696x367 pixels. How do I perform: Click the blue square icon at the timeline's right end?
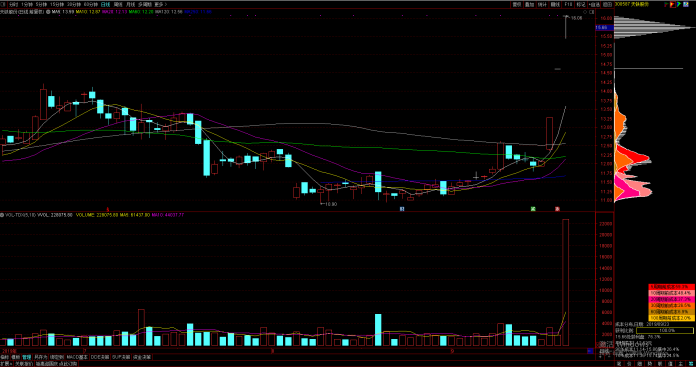590,351
